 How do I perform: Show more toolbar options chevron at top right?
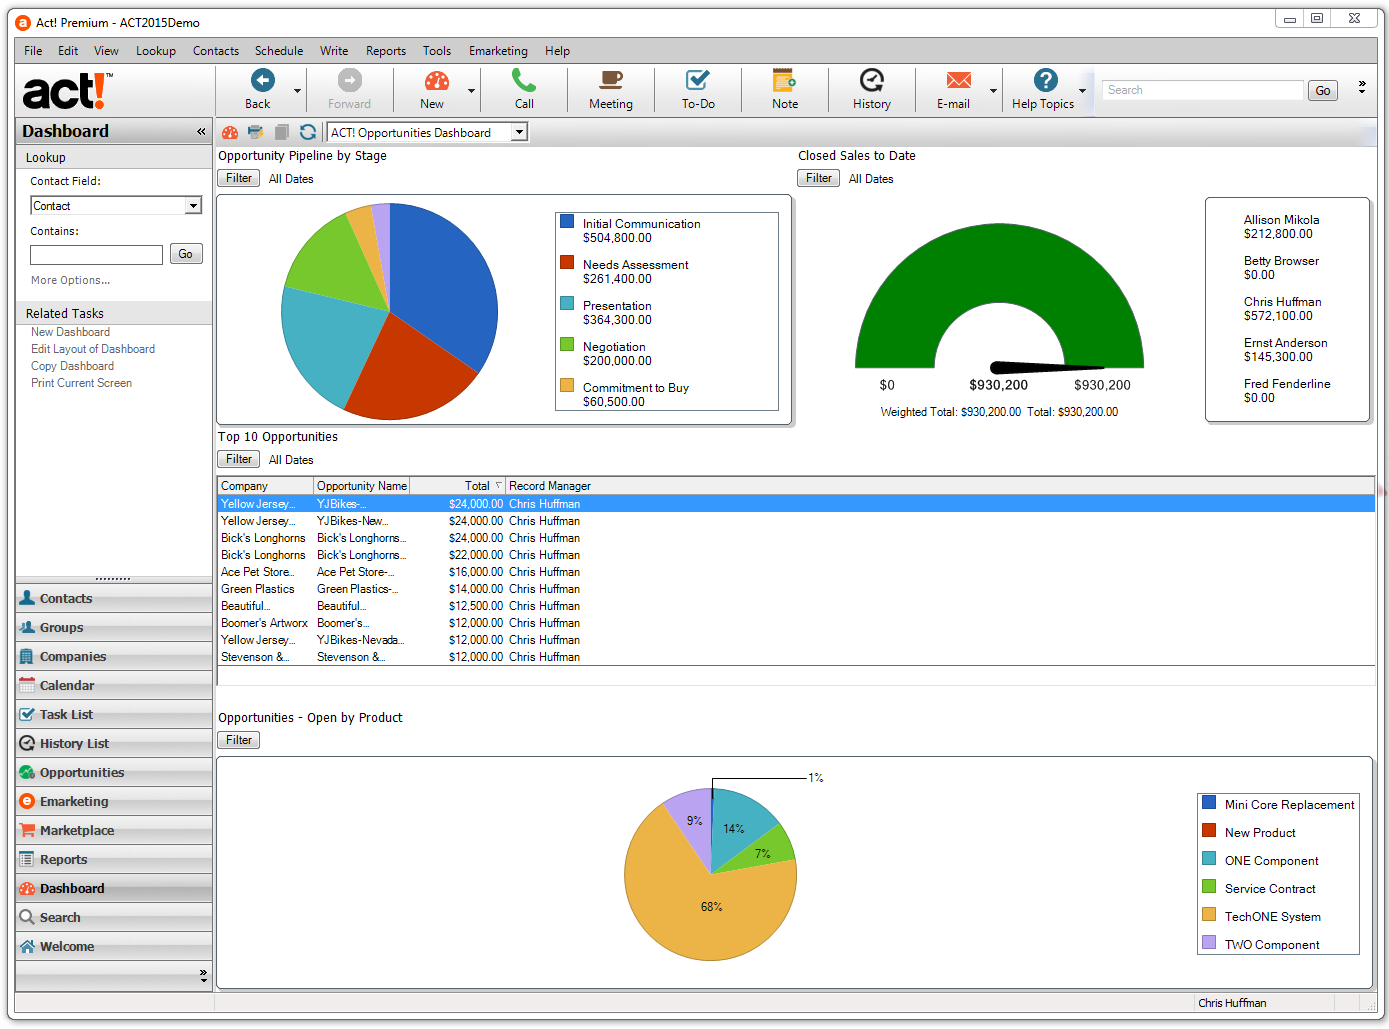click(x=1362, y=88)
